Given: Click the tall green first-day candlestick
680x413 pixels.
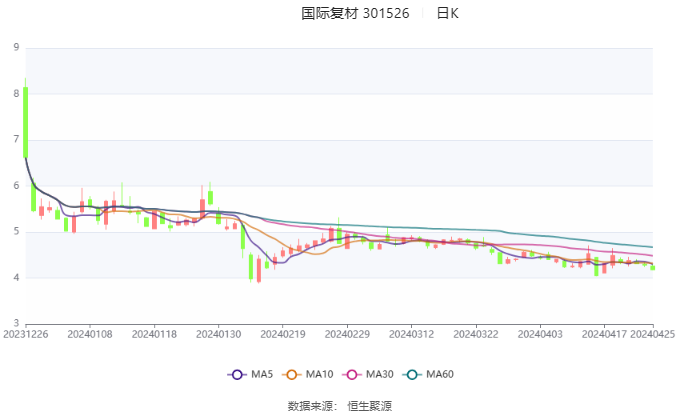Looking at the screenshot, I should pyautogui.click(x=26, y=122).
